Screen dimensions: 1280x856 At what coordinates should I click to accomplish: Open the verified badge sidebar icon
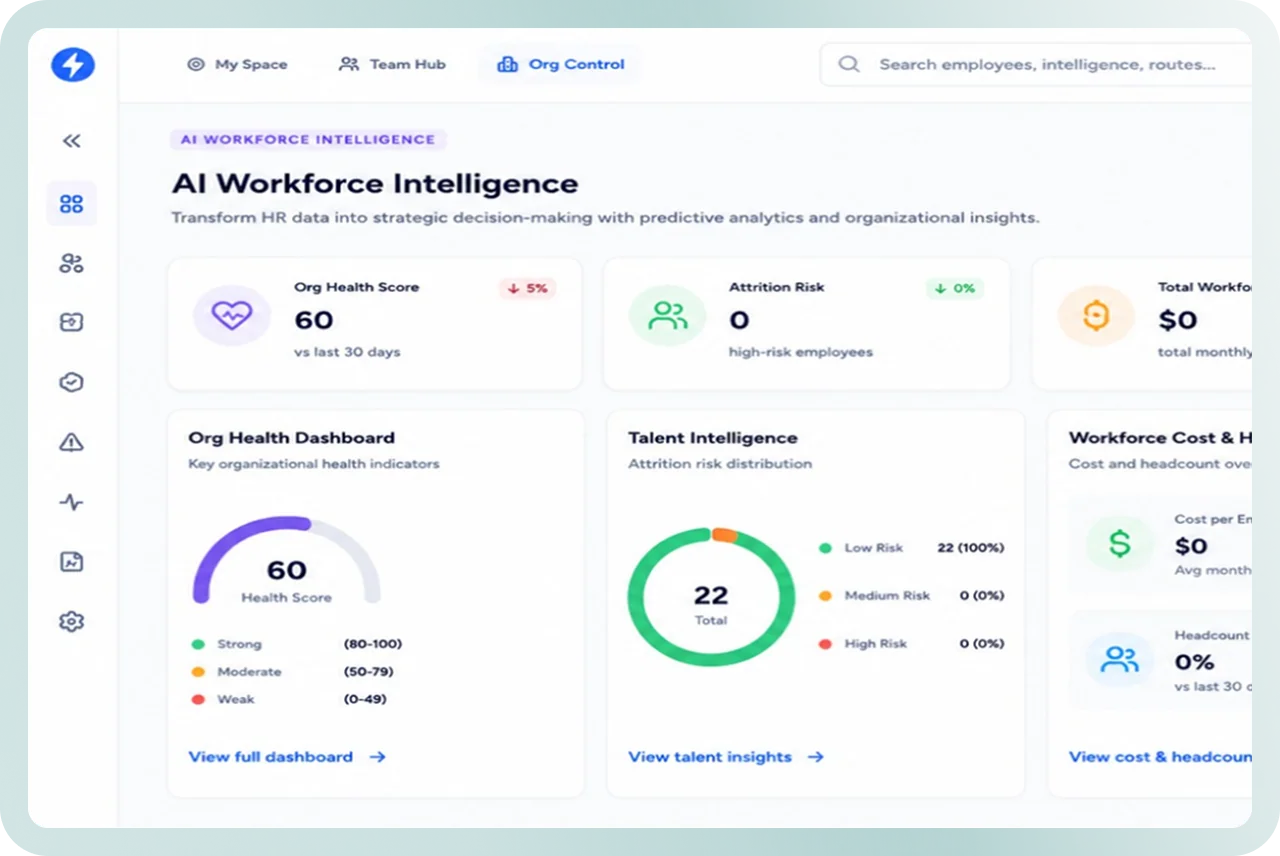point(71,382)
